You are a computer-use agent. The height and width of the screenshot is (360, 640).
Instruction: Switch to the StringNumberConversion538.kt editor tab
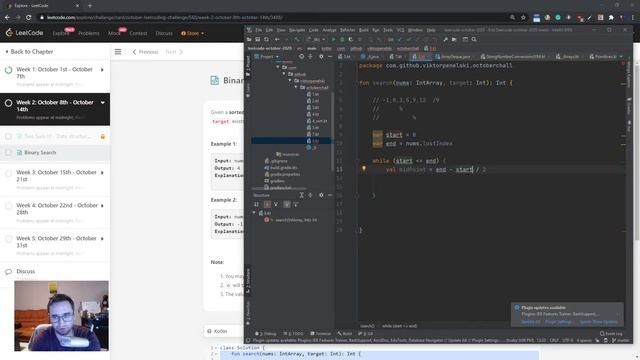pyautogui.click(x=513, y=57)
